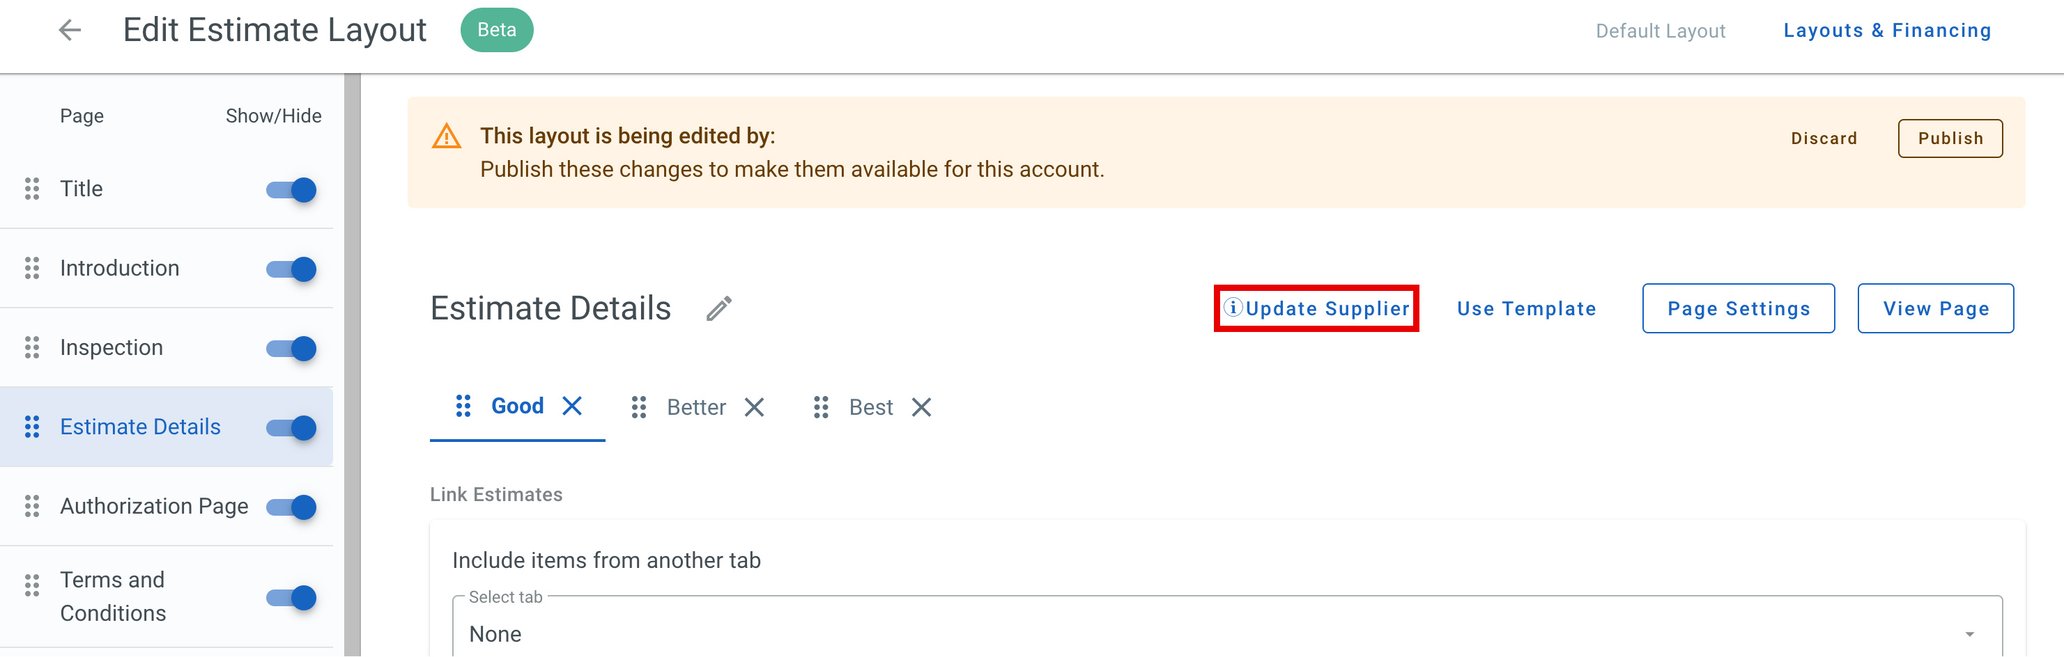Open Layouts & Financing
The width and height of the screenshot is (2064, 657).
click(x=1886, y=30)
